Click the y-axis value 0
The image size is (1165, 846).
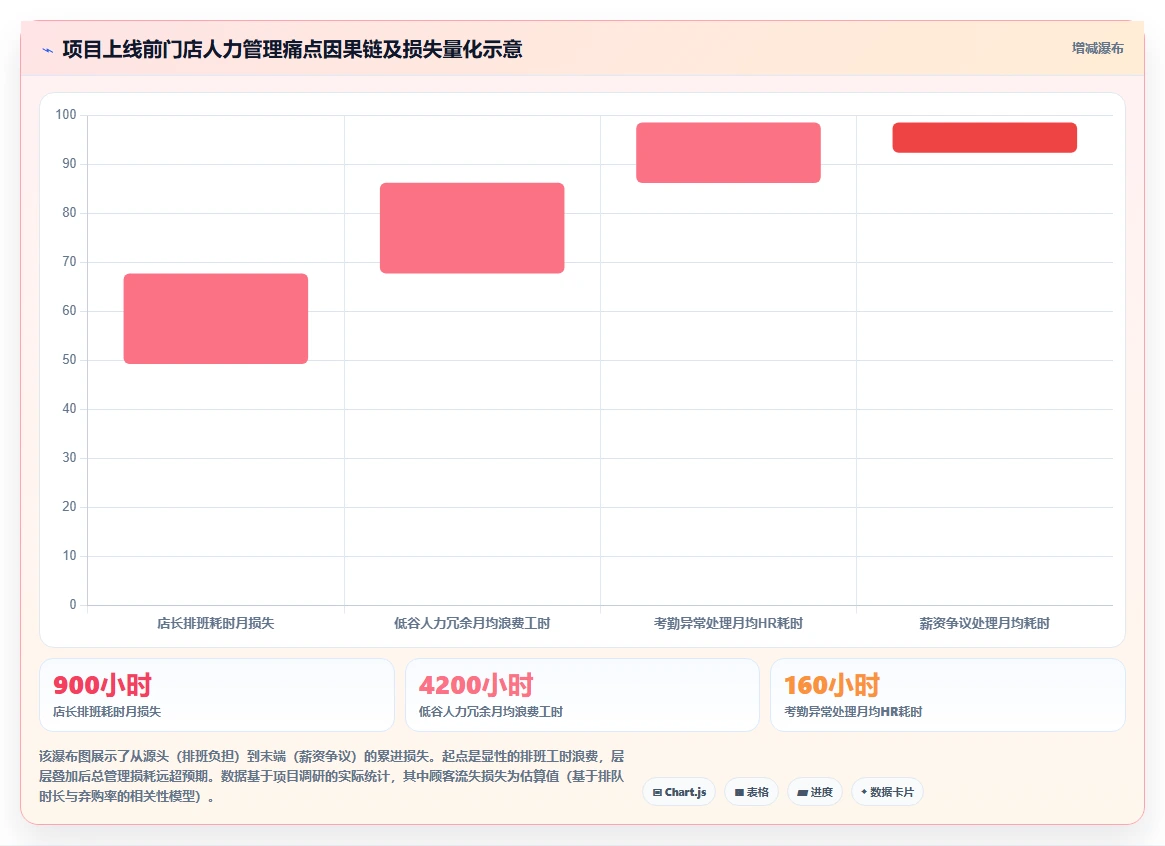pos(73,605)
